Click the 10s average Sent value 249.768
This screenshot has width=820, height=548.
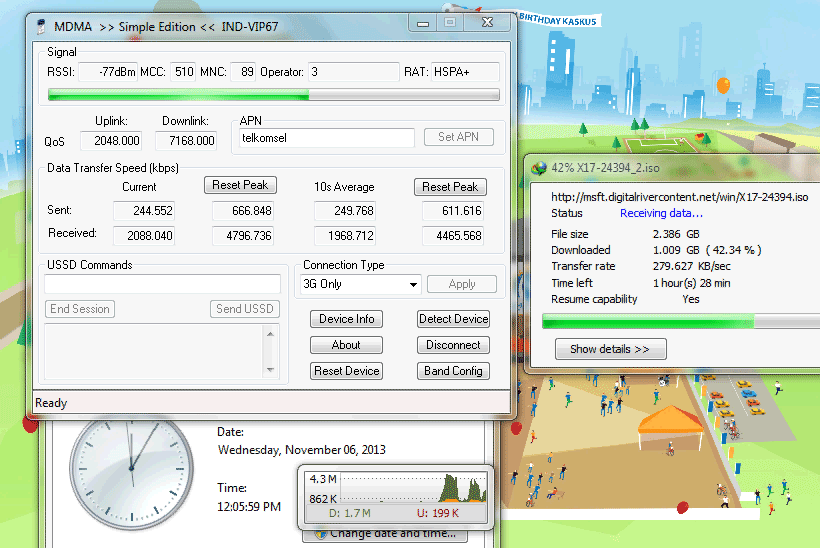345,211
